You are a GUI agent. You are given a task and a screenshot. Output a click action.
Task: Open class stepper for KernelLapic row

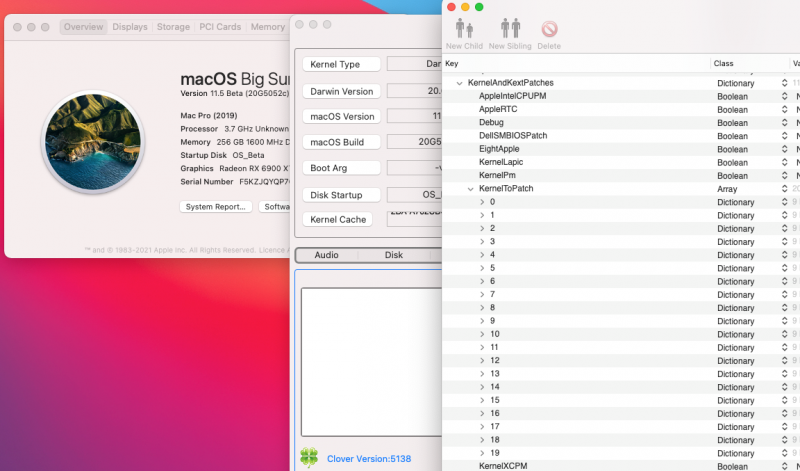point(784,163)
